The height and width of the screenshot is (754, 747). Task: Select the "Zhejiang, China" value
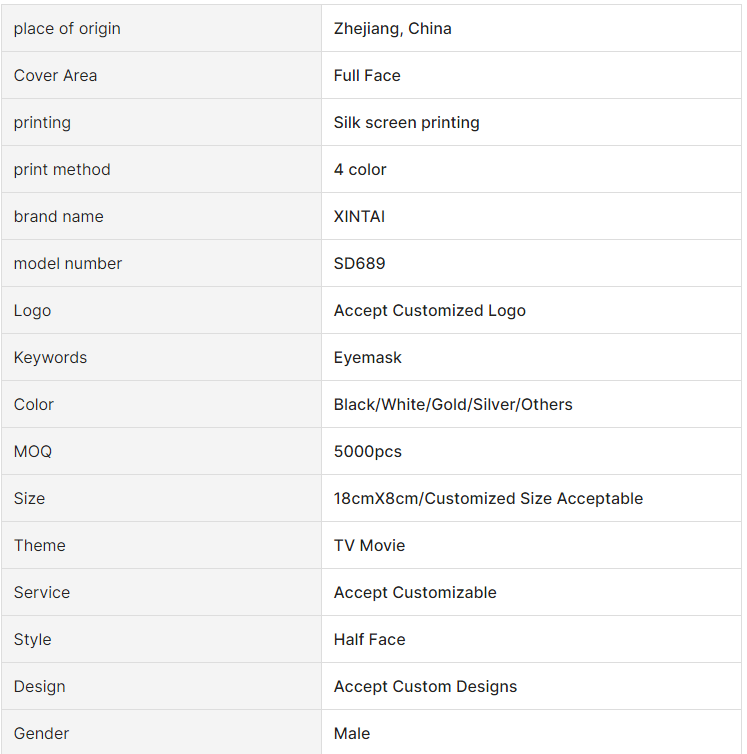tap(392, 28)
